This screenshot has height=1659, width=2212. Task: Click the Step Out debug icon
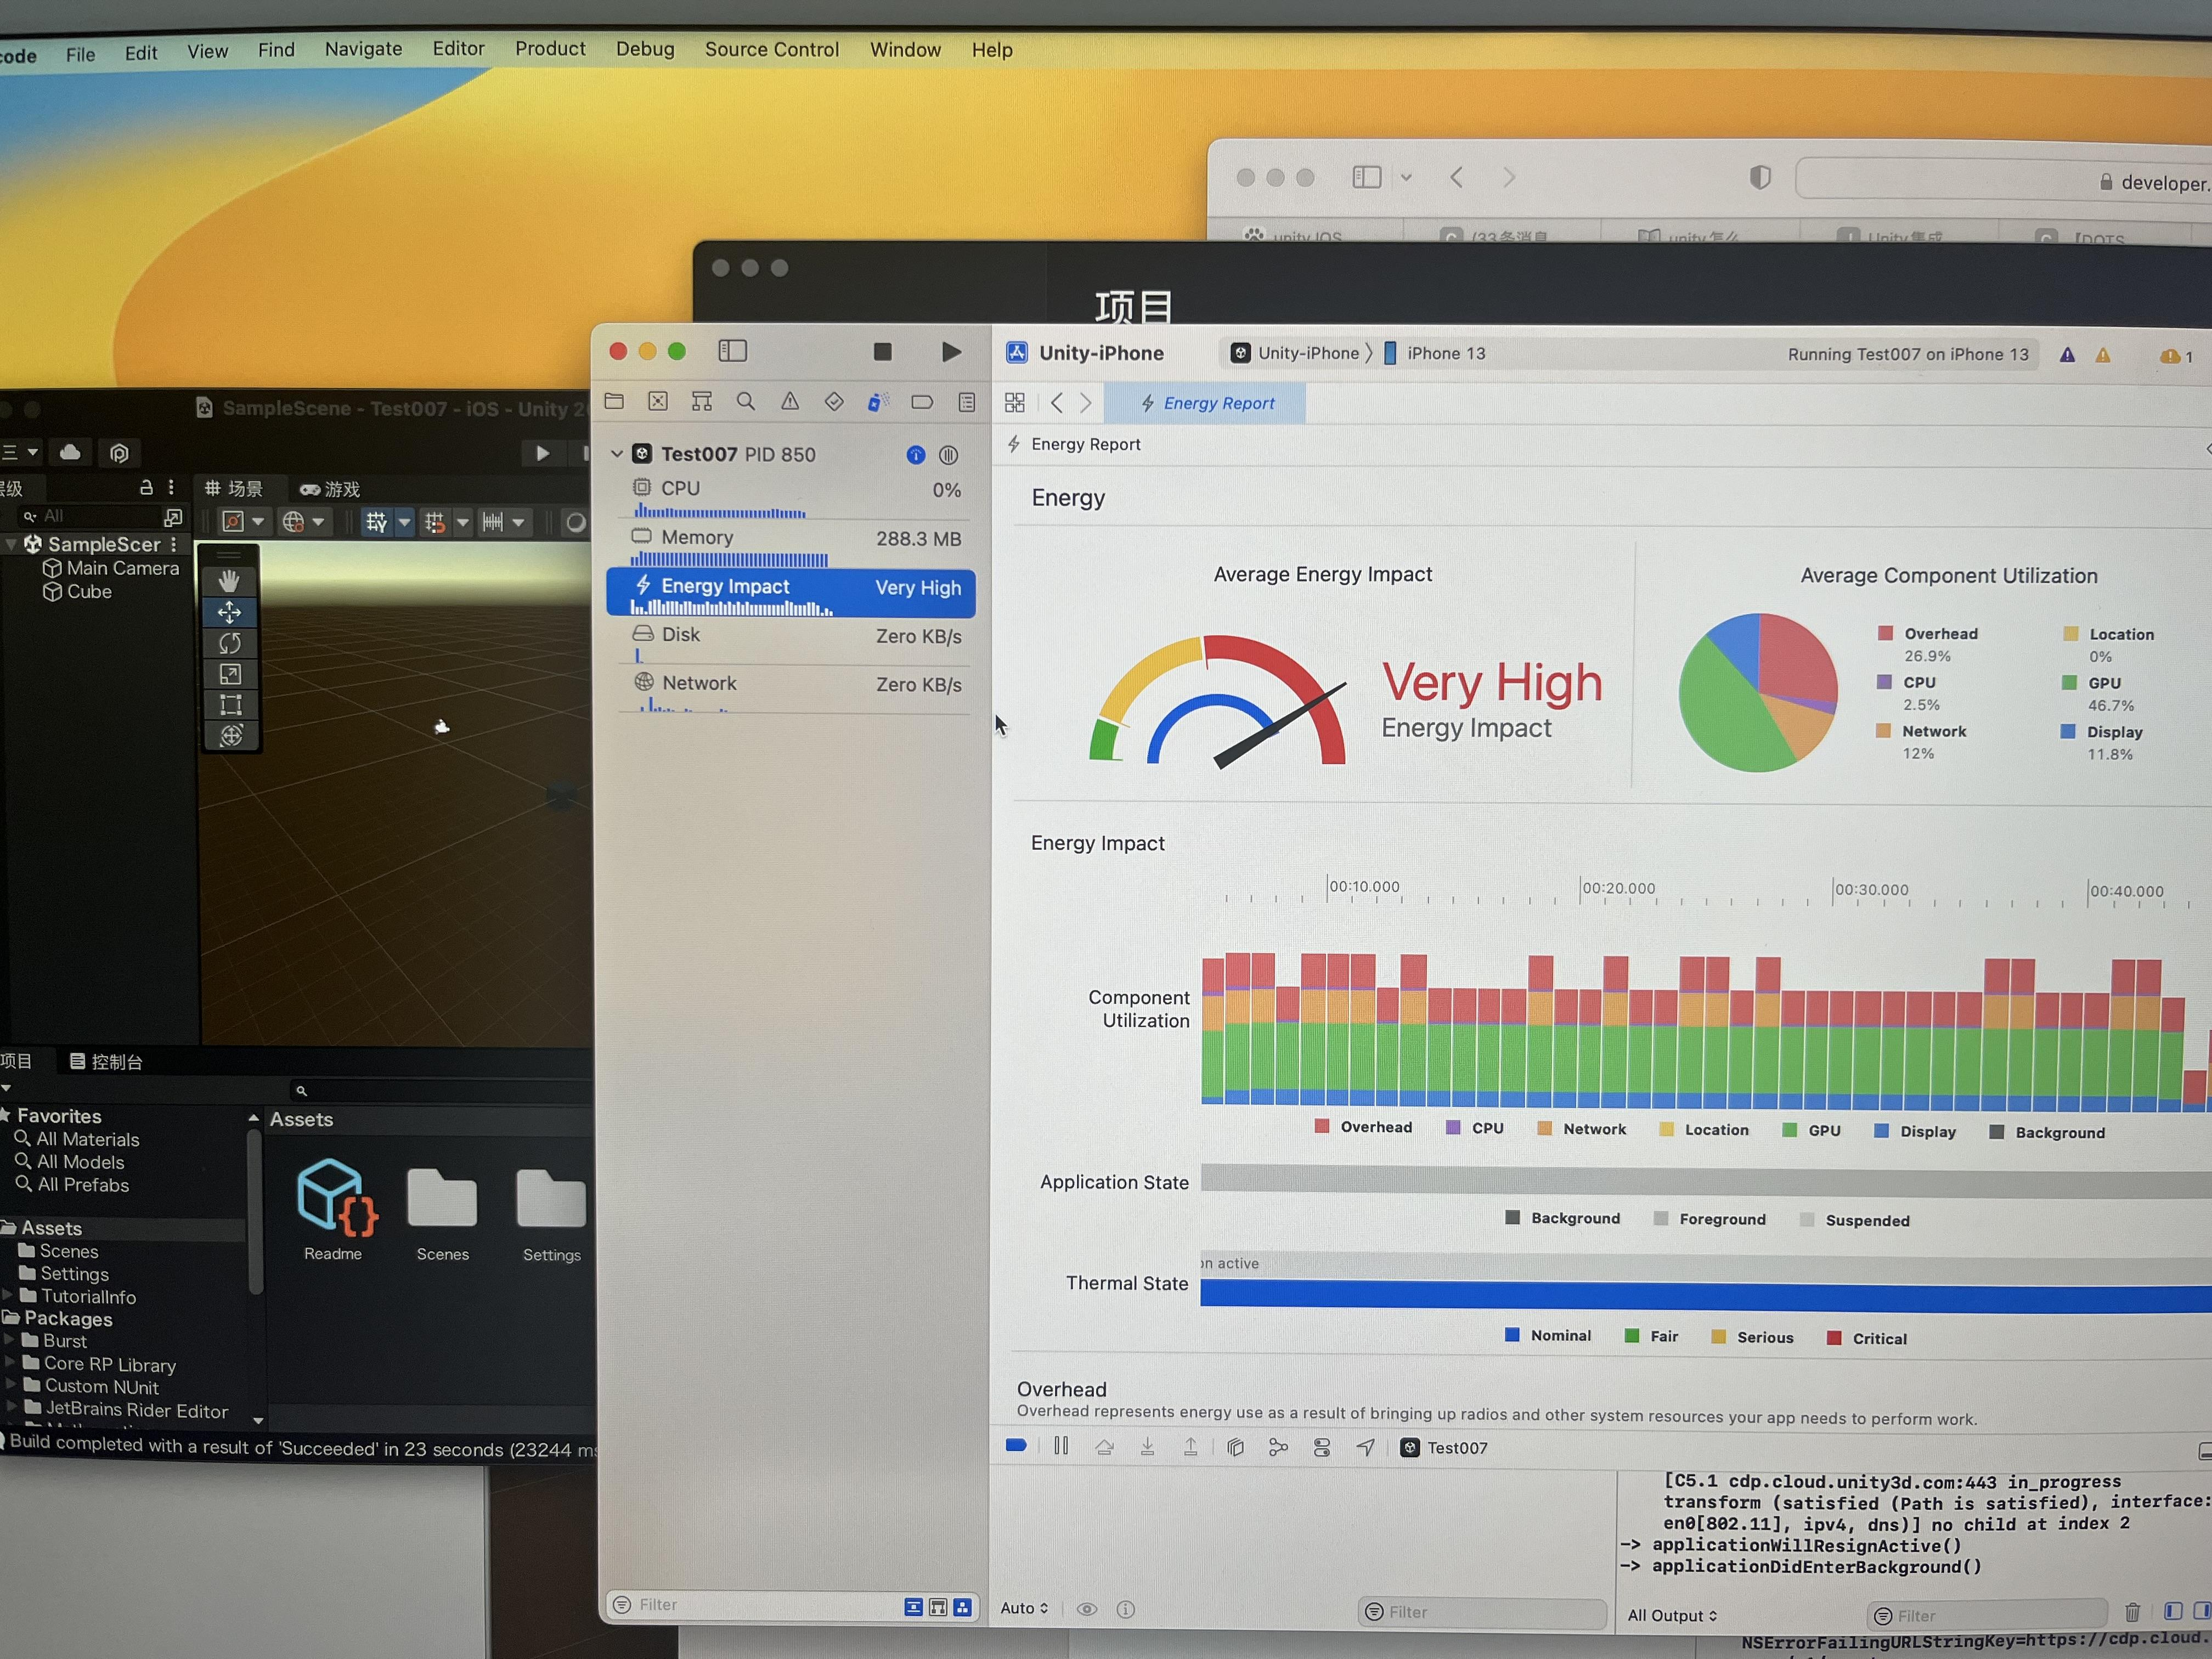[x=1191, y=1446]
